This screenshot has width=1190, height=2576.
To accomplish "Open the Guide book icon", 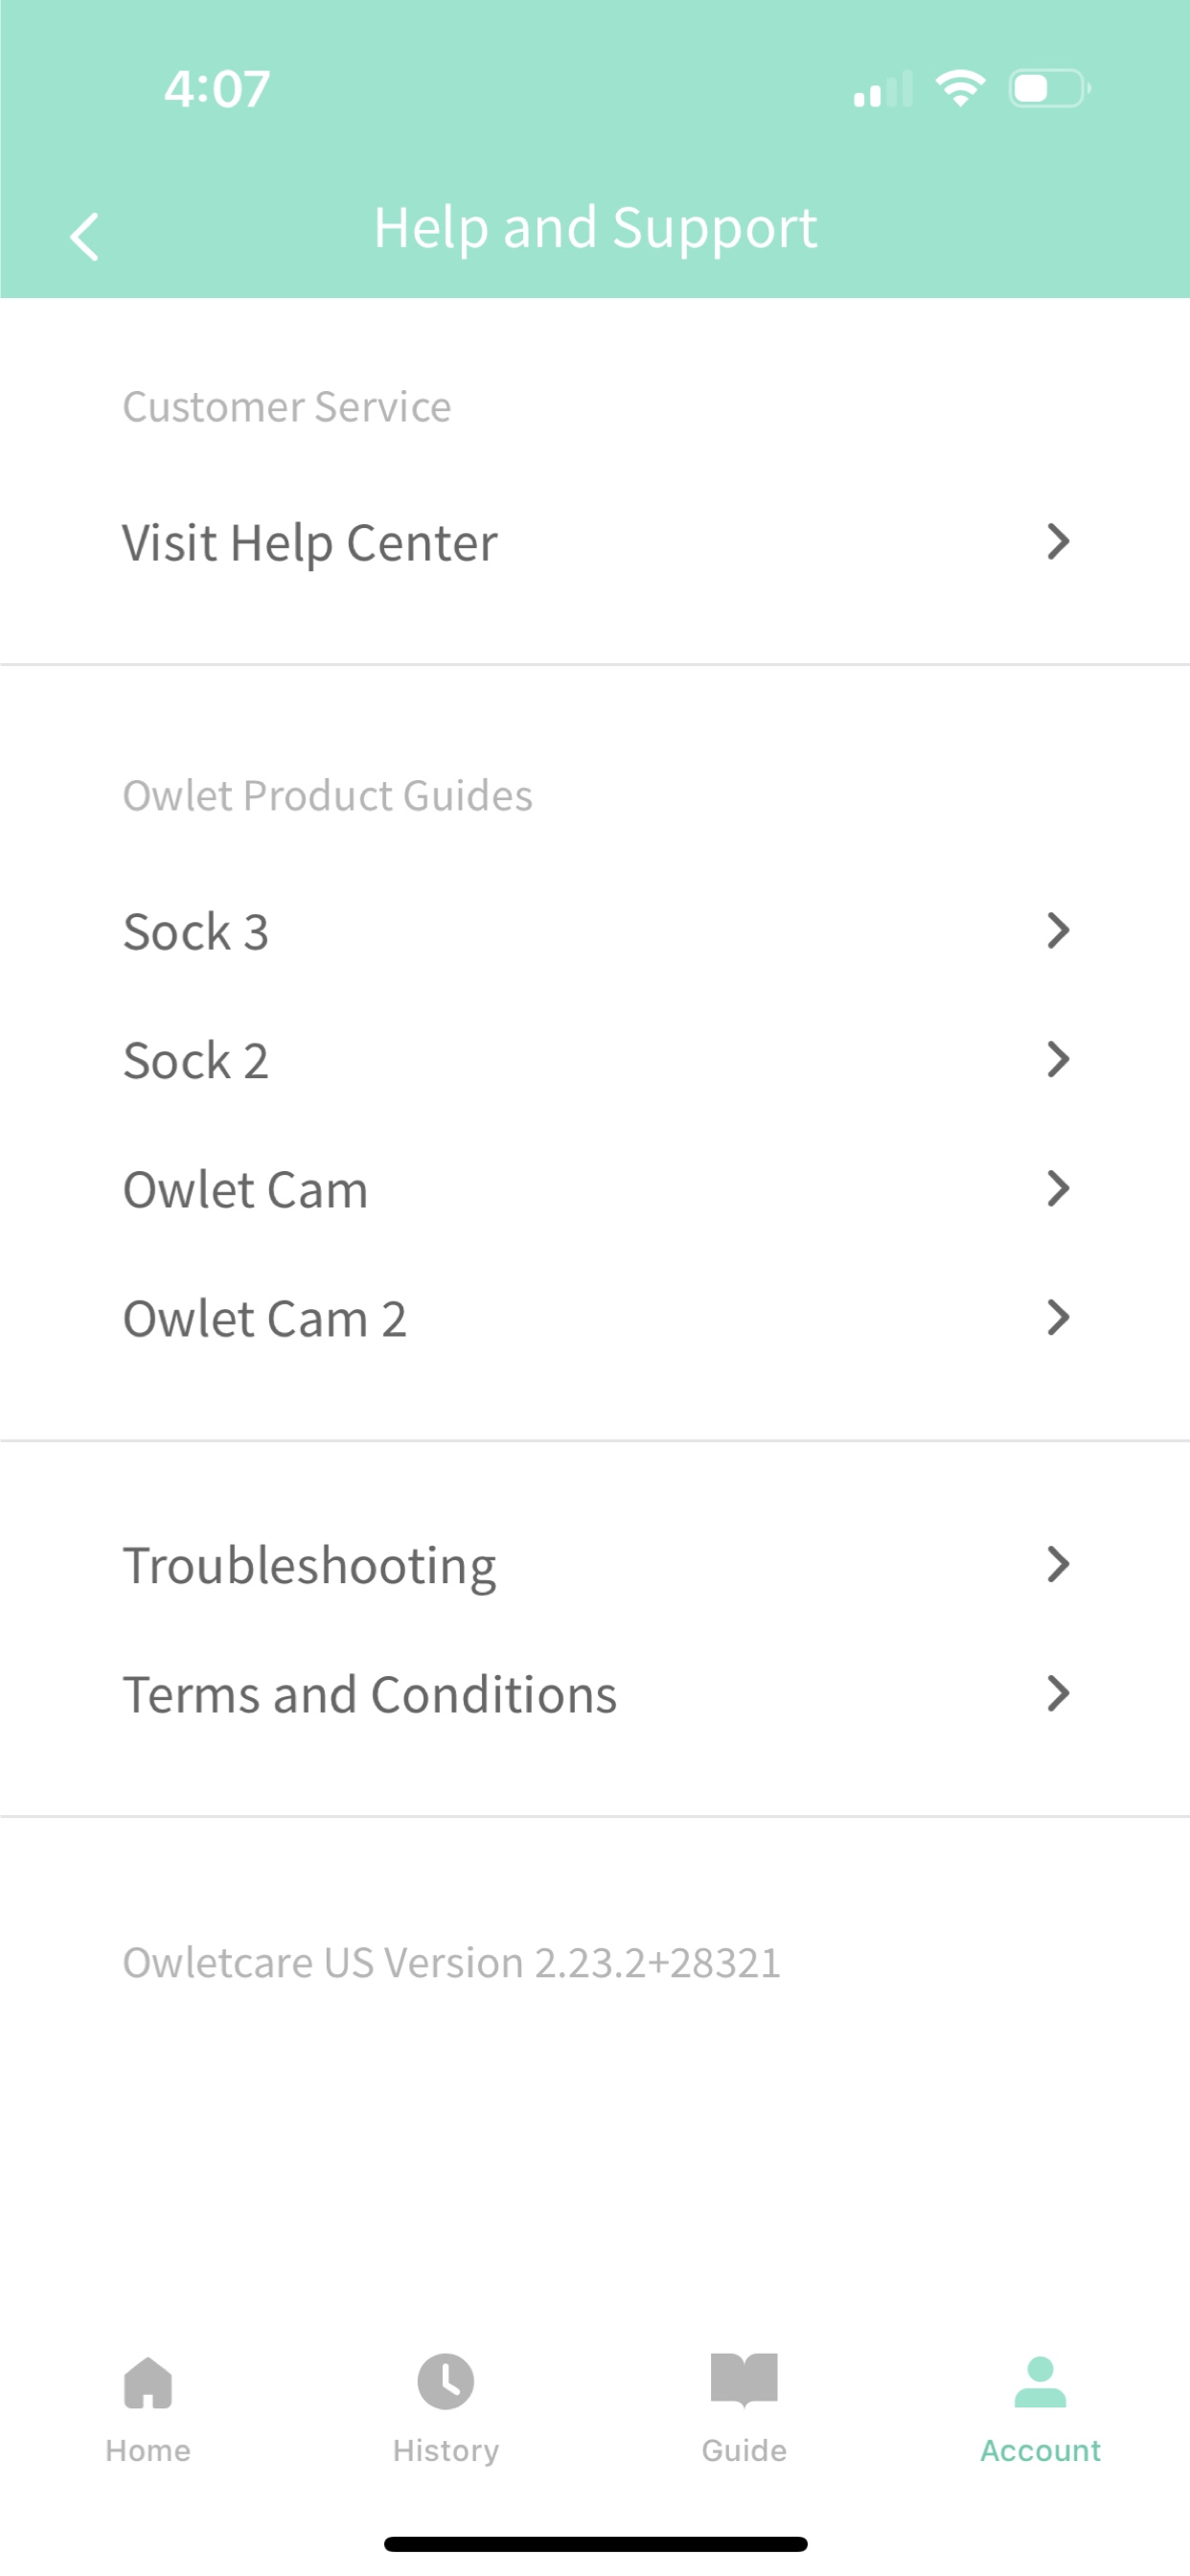I will (x=744, y=2378).
